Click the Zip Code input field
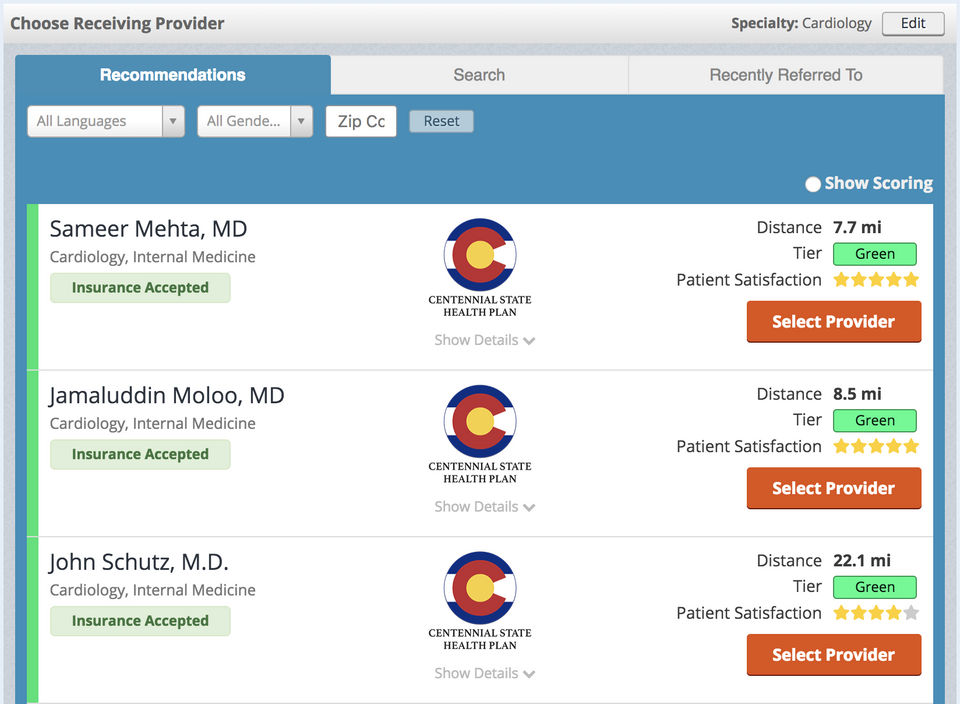Viewport: 960px width, 704px height. pos(361,121)
